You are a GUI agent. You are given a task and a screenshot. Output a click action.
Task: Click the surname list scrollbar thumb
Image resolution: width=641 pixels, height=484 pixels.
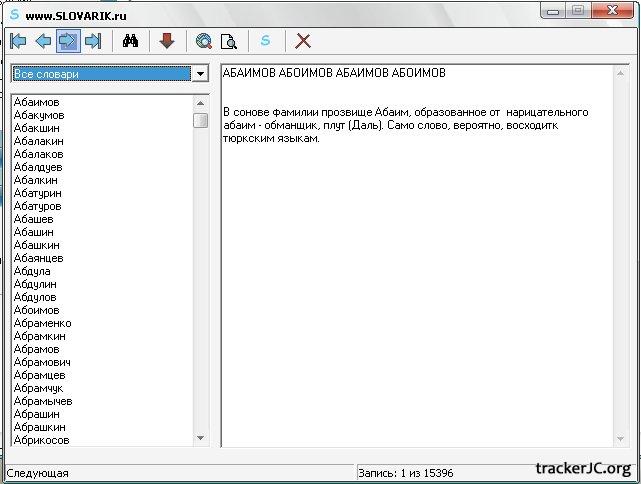click(x=200, y=121)
